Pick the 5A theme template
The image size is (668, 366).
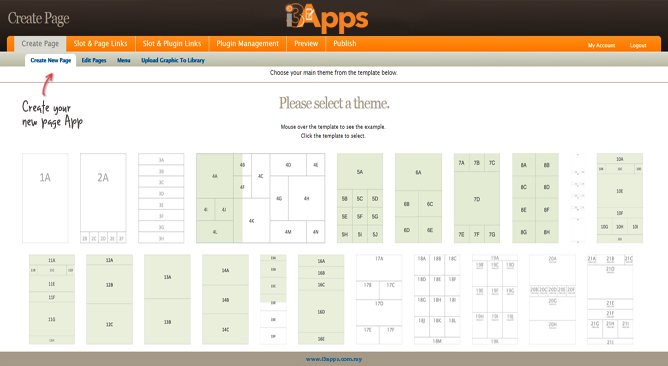coord(360,198)
